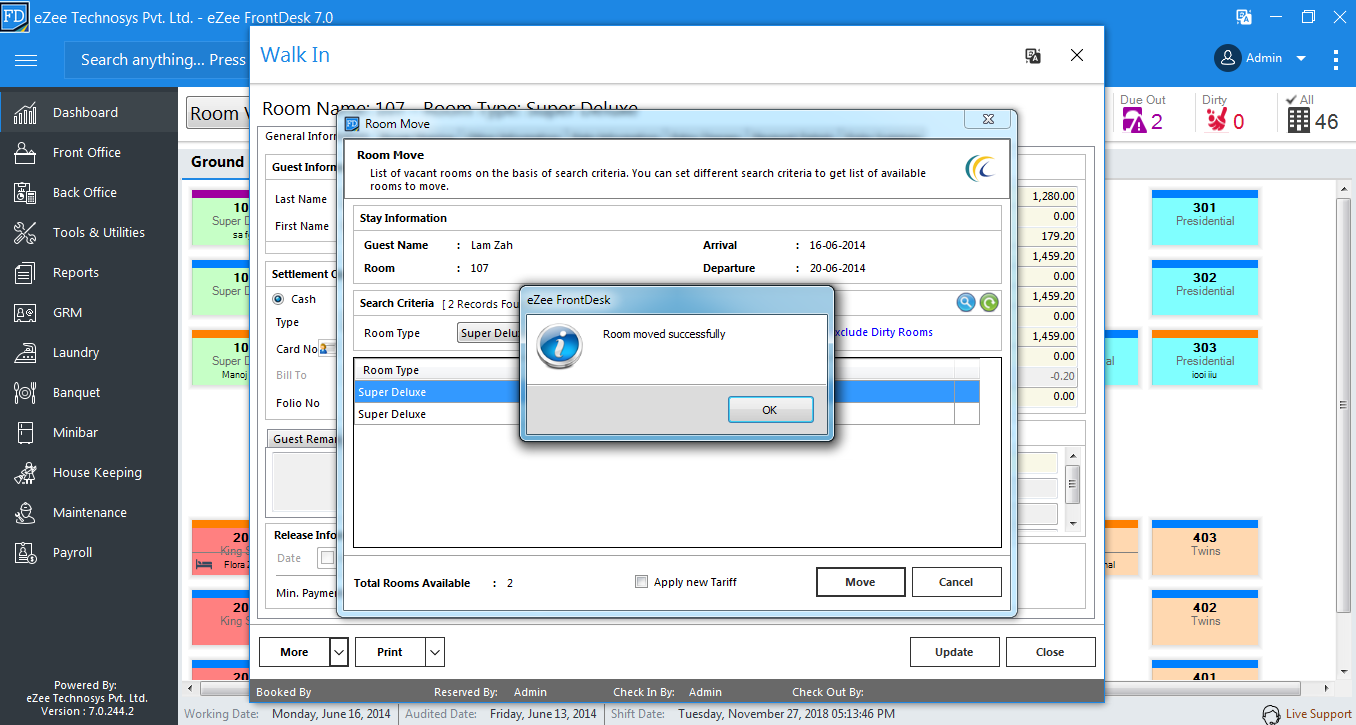Select room 403 Twins tile

[x=1205, y=547]
